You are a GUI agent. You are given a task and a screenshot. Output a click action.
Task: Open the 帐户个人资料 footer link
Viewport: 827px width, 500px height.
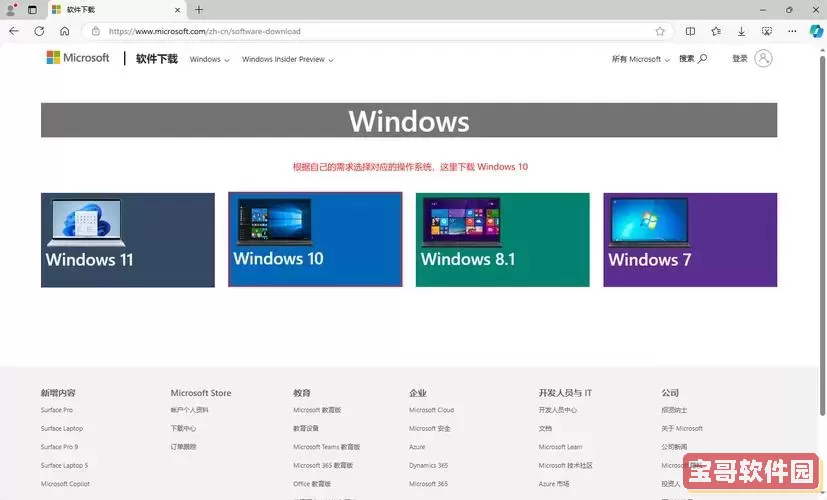pyautogui.click(x=189, y=410)
